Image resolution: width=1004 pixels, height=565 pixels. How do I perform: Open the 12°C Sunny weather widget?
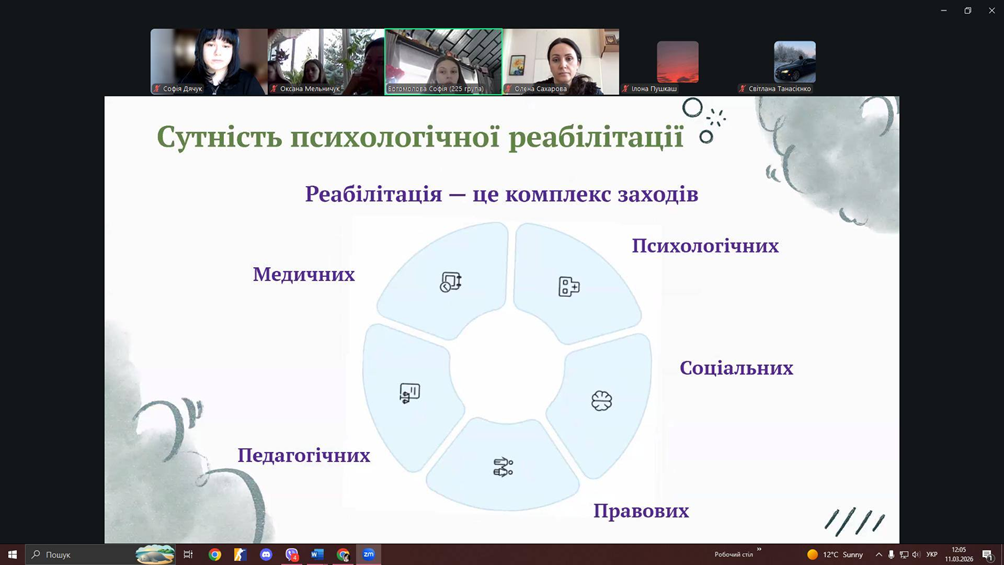(x=835, y=555)
